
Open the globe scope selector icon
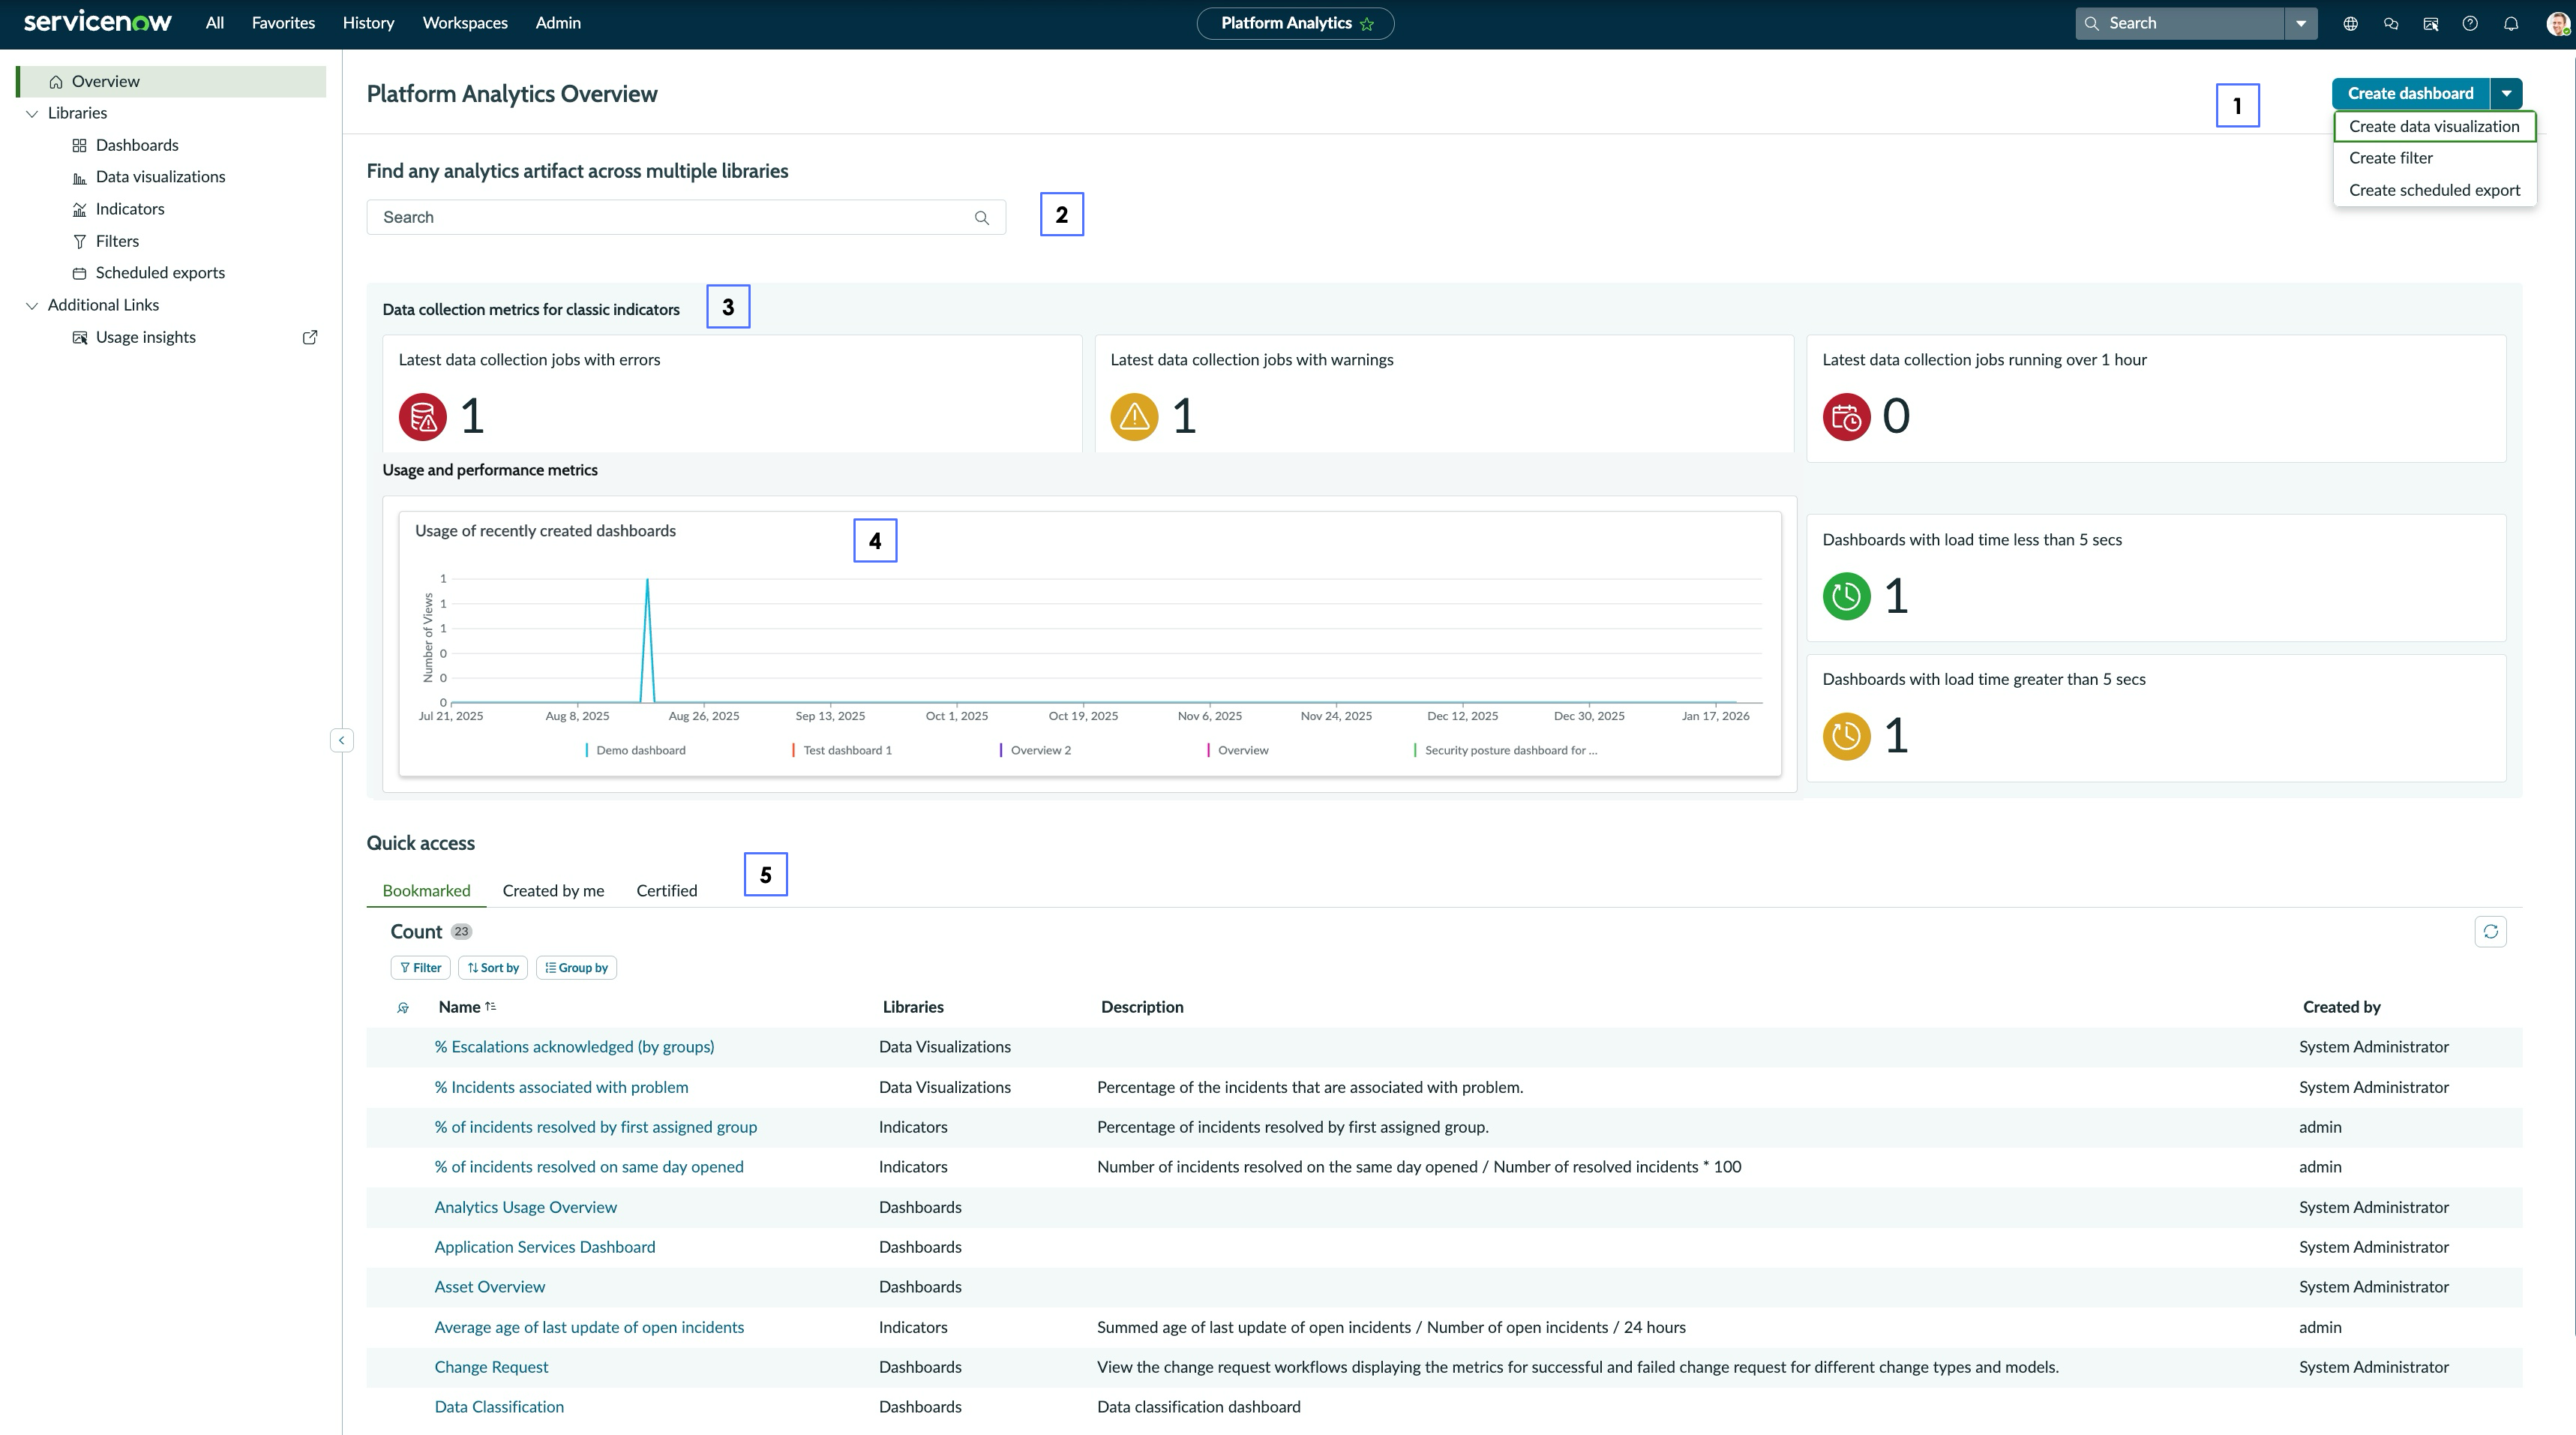[x=2350, y=23]
